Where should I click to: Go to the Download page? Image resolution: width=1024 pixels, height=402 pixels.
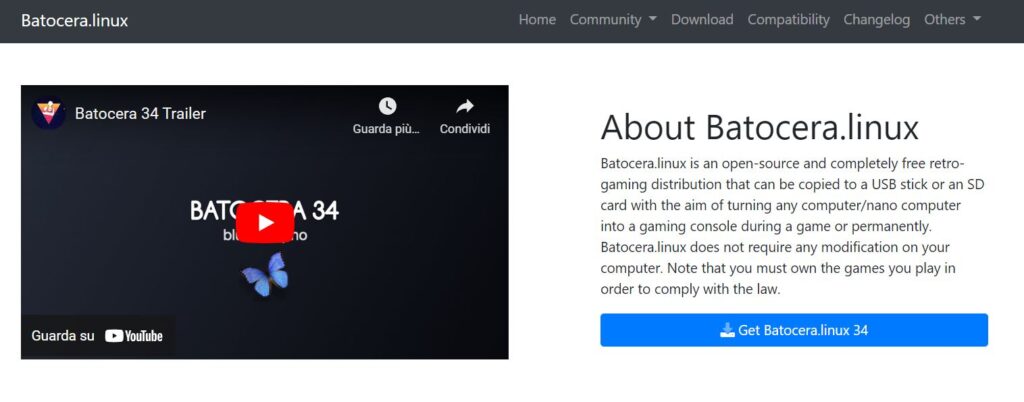(x=702, y=20)
